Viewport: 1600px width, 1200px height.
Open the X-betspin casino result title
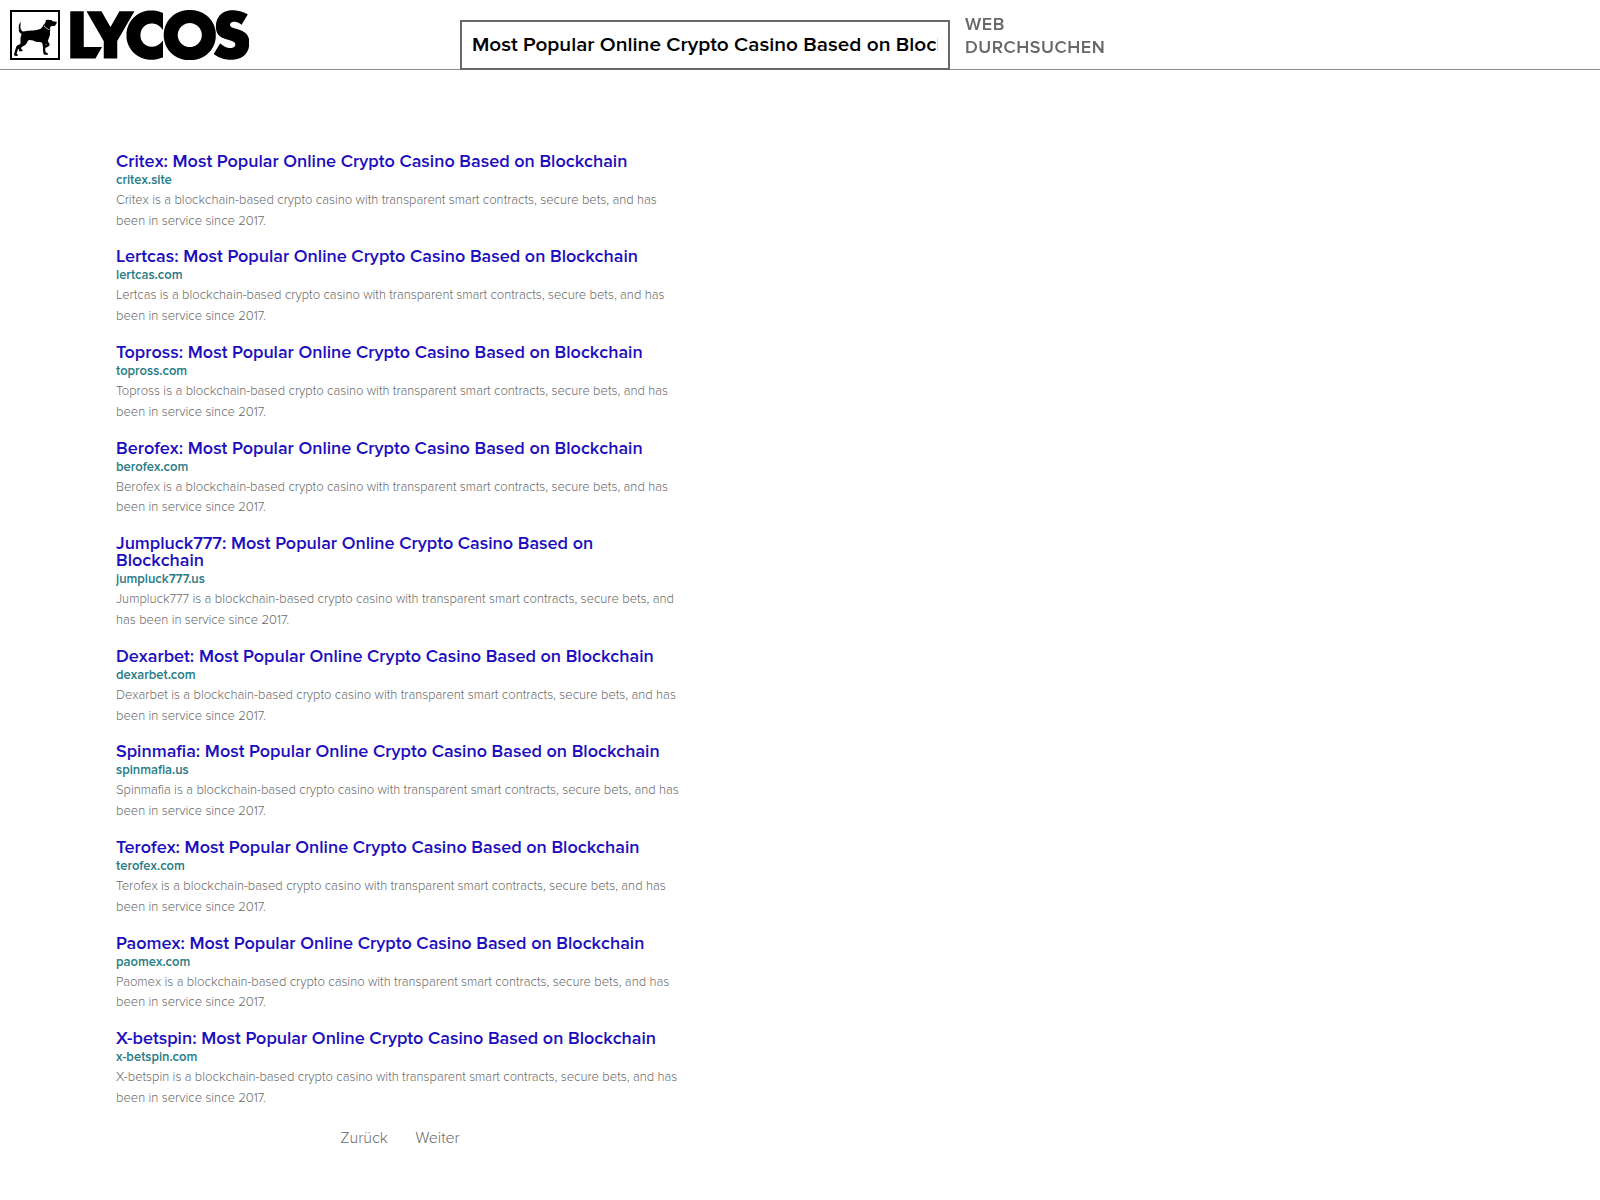(x=386, y=1038)
